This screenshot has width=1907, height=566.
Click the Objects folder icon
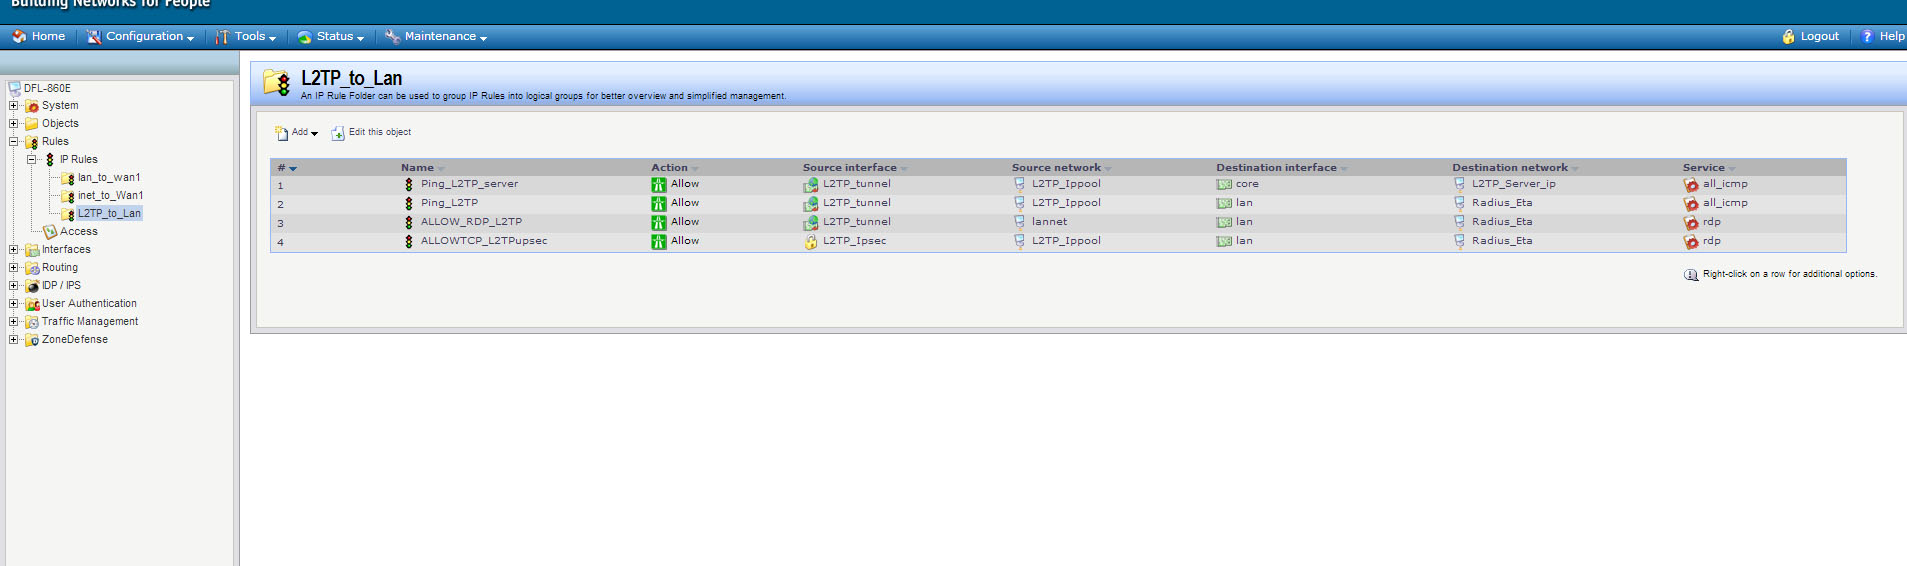pos(32,123)
